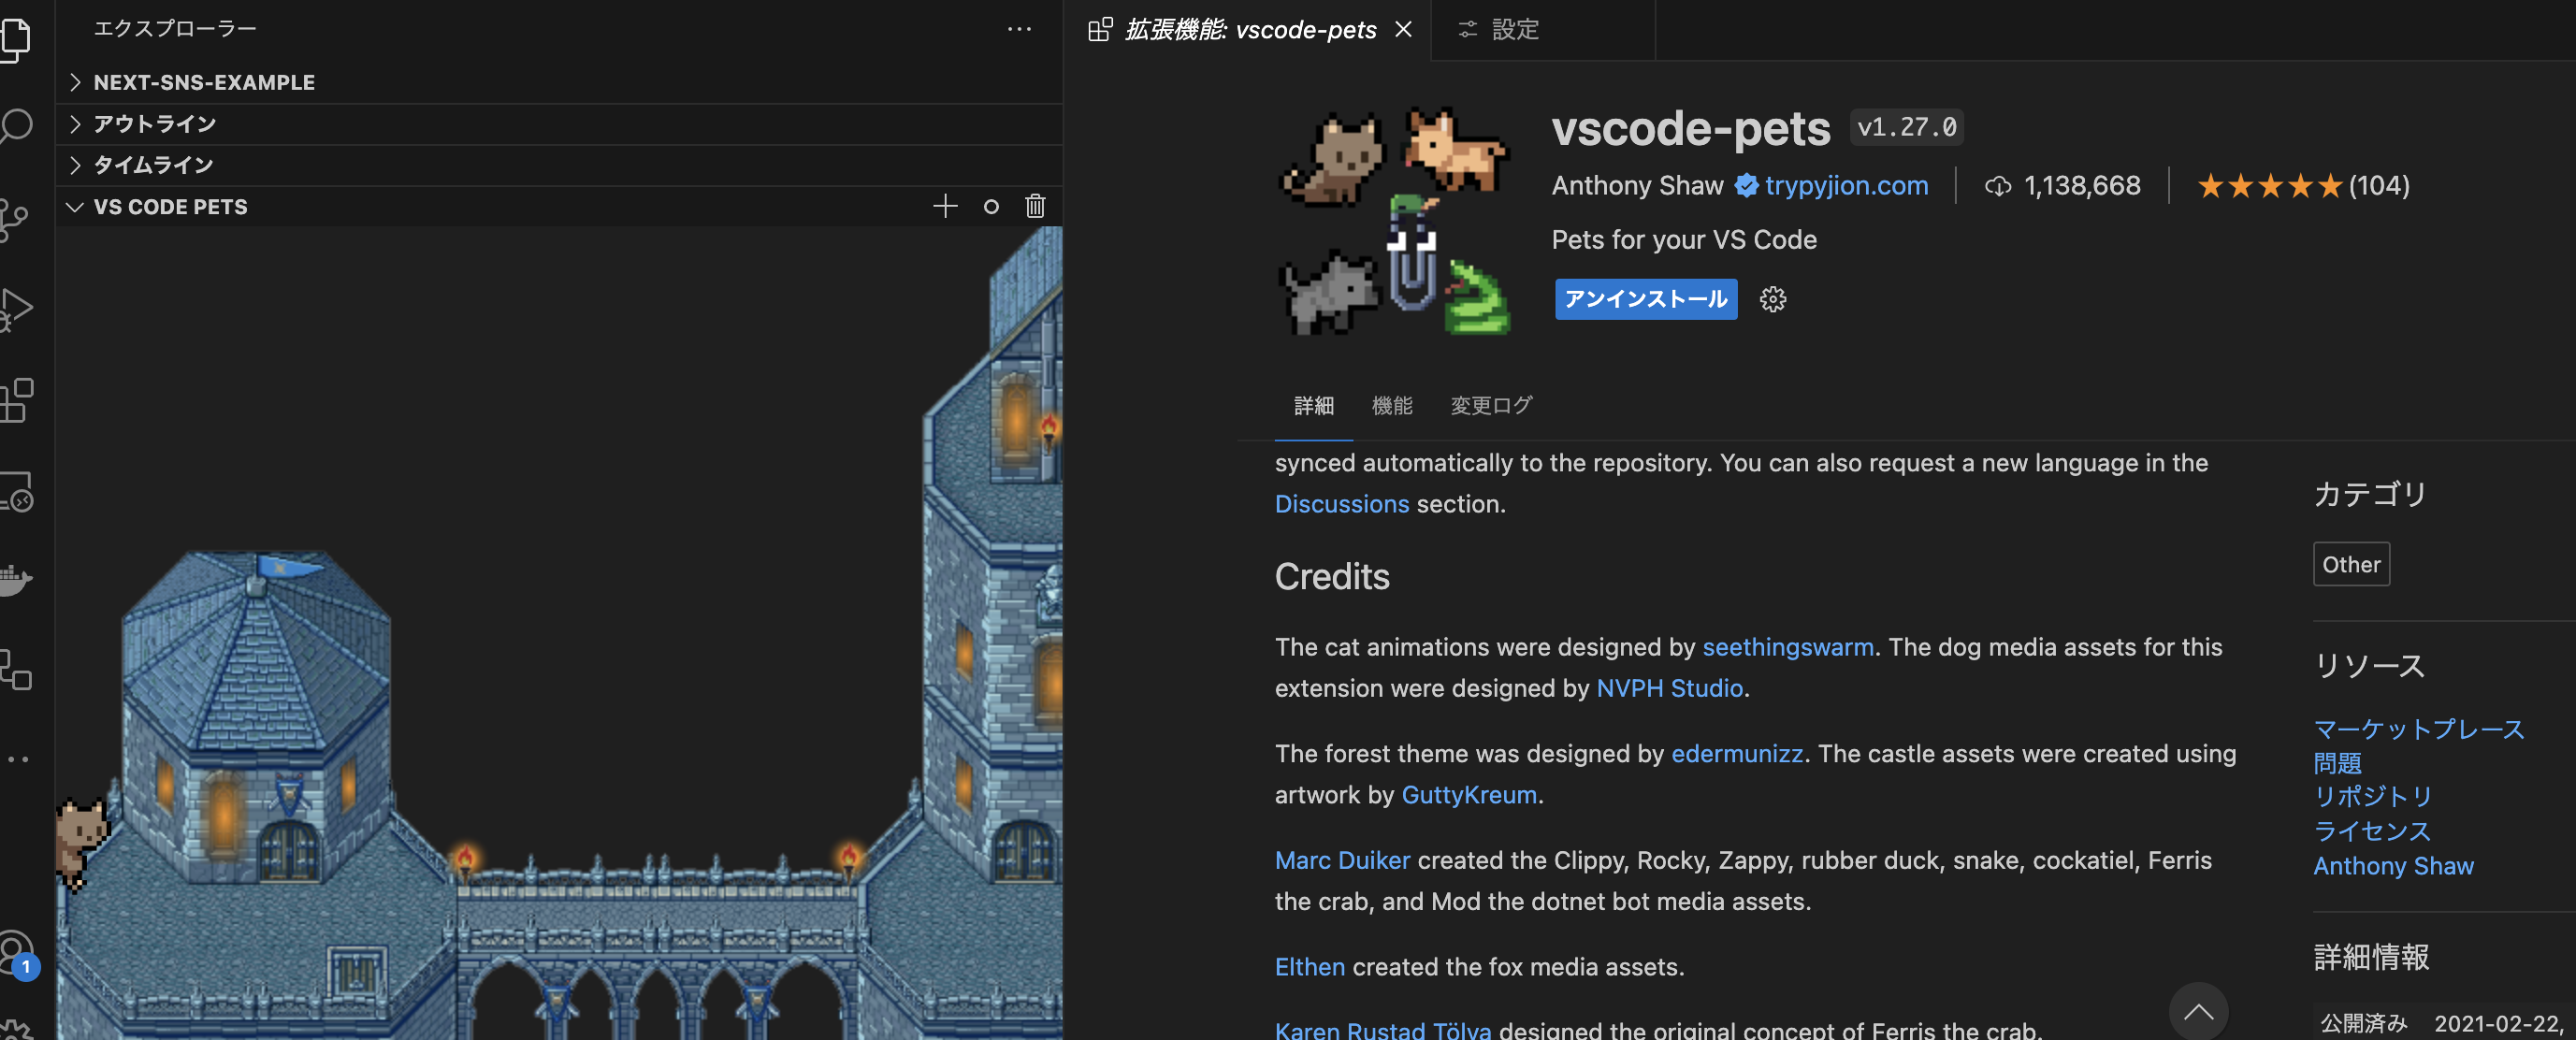The height and width of the screenshot is (1040, 2576).
Task: Click the アンインストール button
Action: (x=1645, y=299)
